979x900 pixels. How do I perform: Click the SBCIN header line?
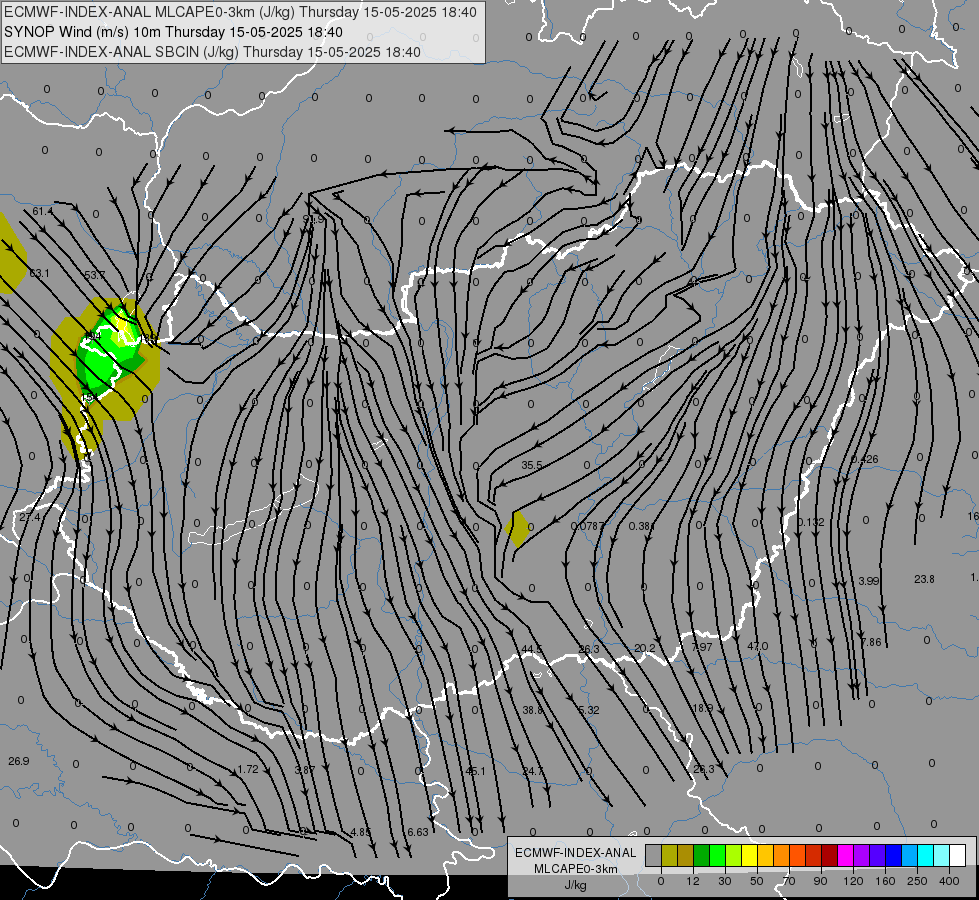(212, 52)
